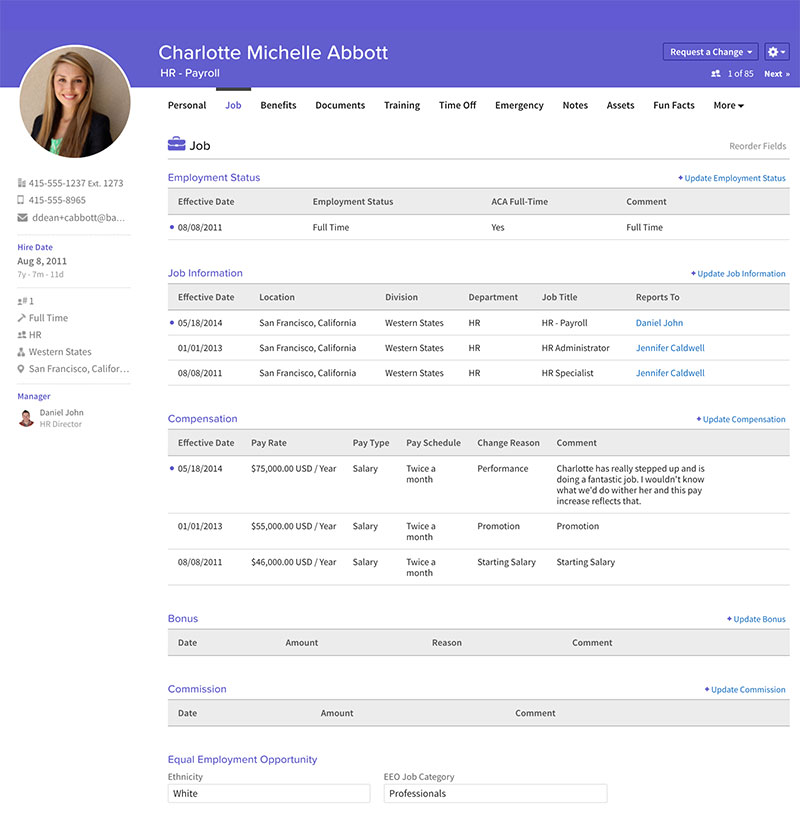Open Daniel John in Reports To column
This screenshot has height=820, width=800.
pyautogui.click(x=659, y=323)
